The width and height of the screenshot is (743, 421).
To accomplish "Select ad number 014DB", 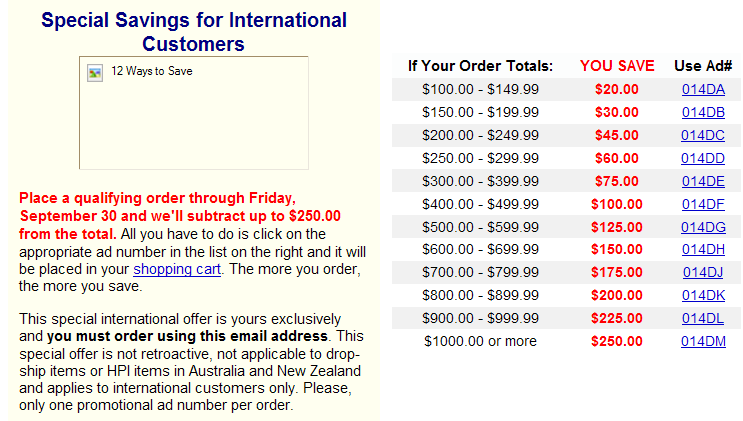I will pos(703,112).
